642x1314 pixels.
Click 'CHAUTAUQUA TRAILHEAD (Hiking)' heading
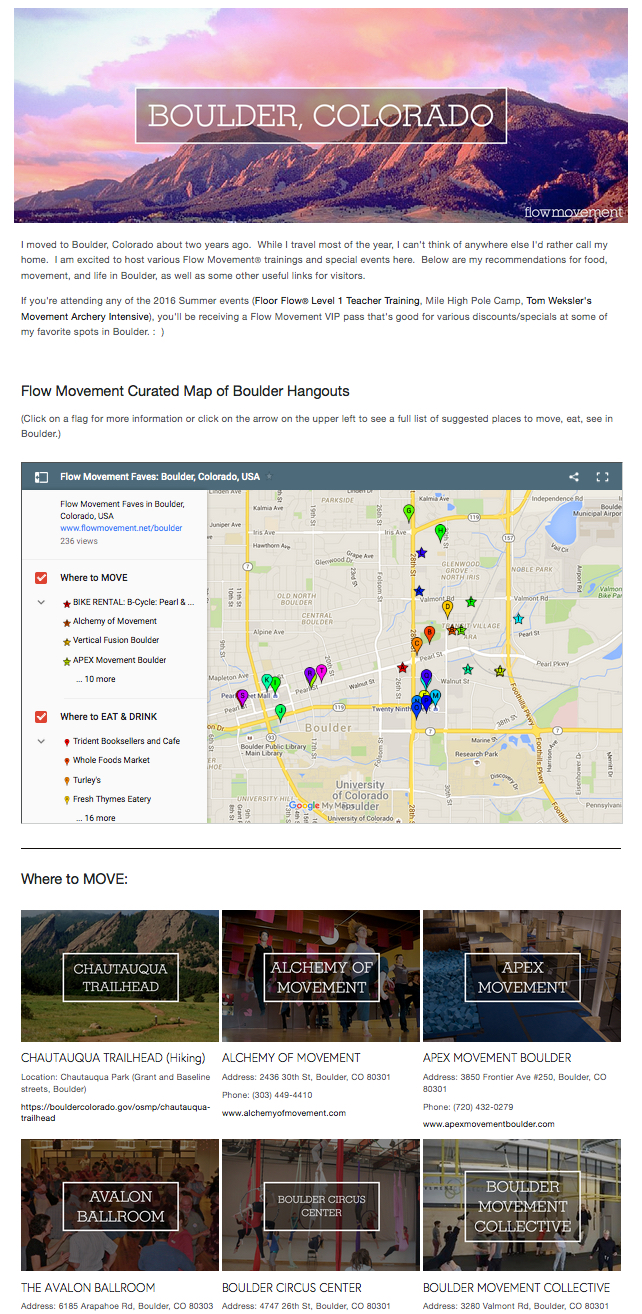pyautogui.click(x=113, y=1058)
